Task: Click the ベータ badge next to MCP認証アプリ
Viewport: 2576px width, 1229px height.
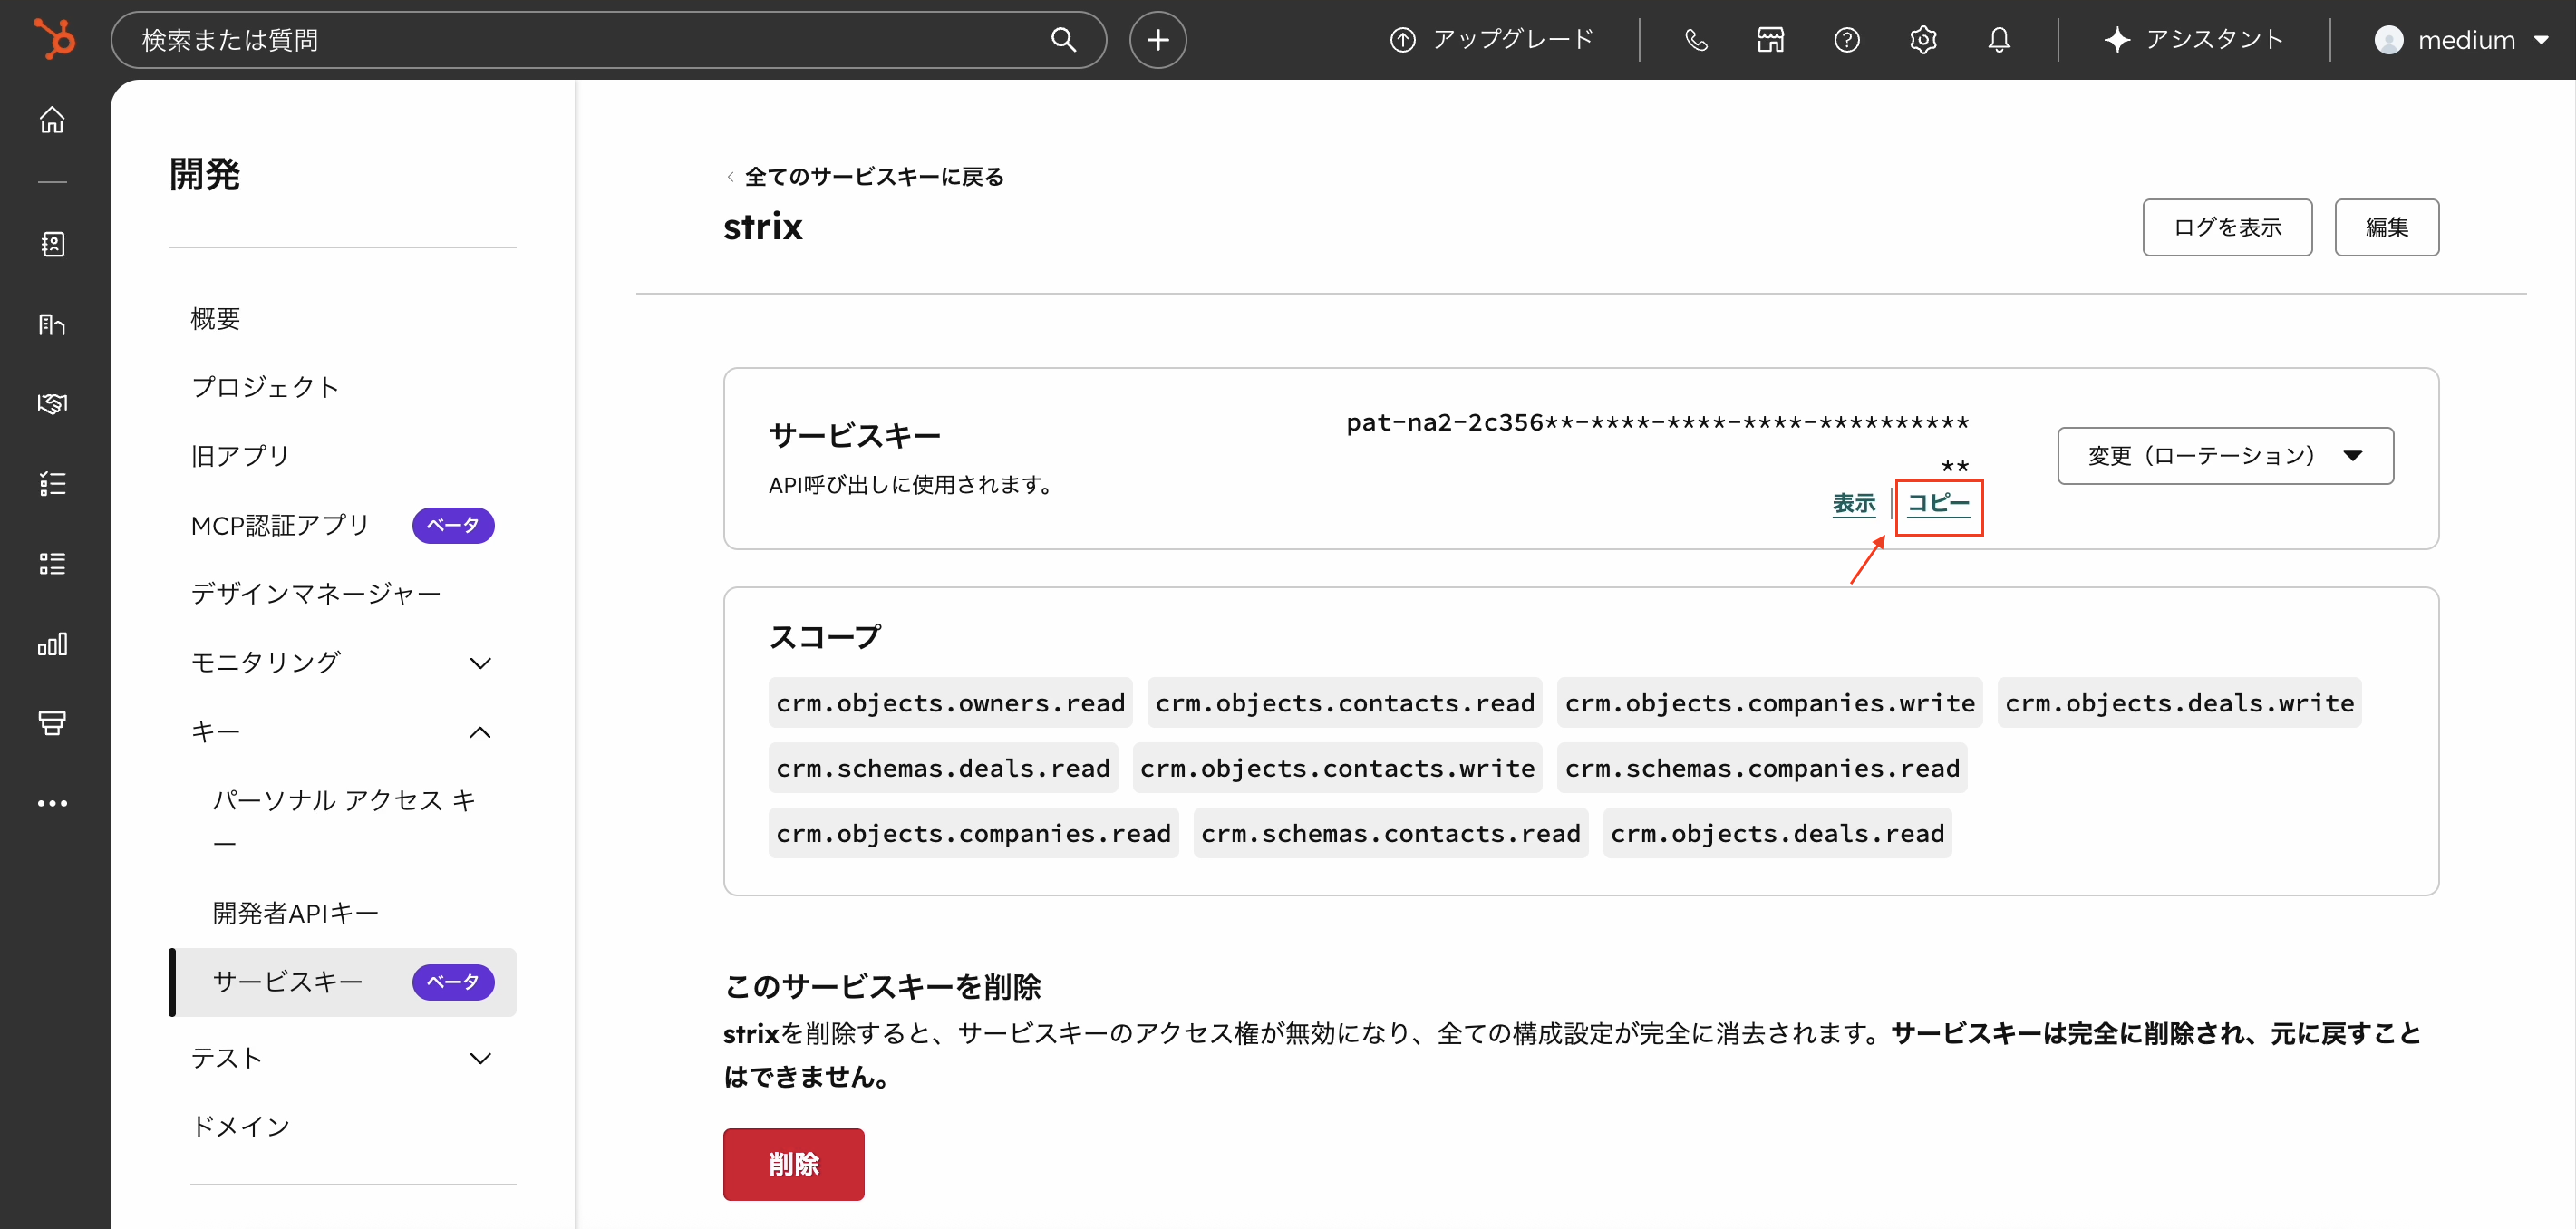Action: click(453, 524)
